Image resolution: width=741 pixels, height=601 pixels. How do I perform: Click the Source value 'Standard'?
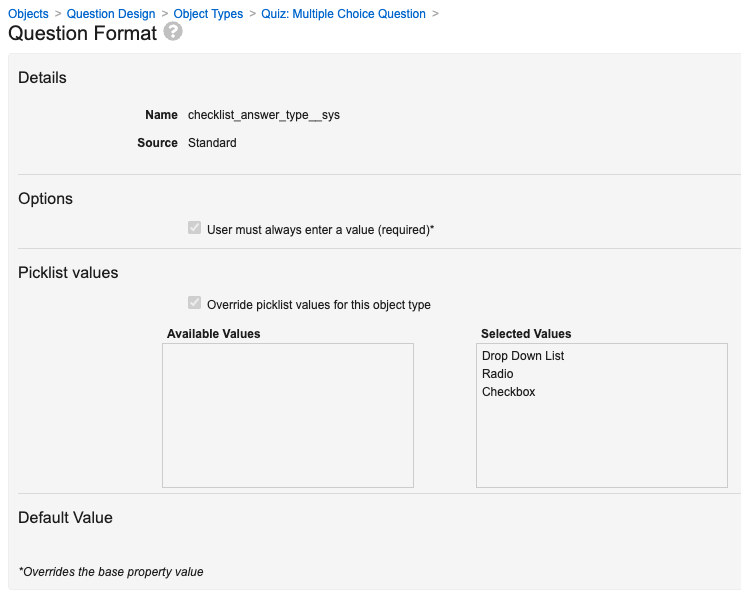[212, 143]
